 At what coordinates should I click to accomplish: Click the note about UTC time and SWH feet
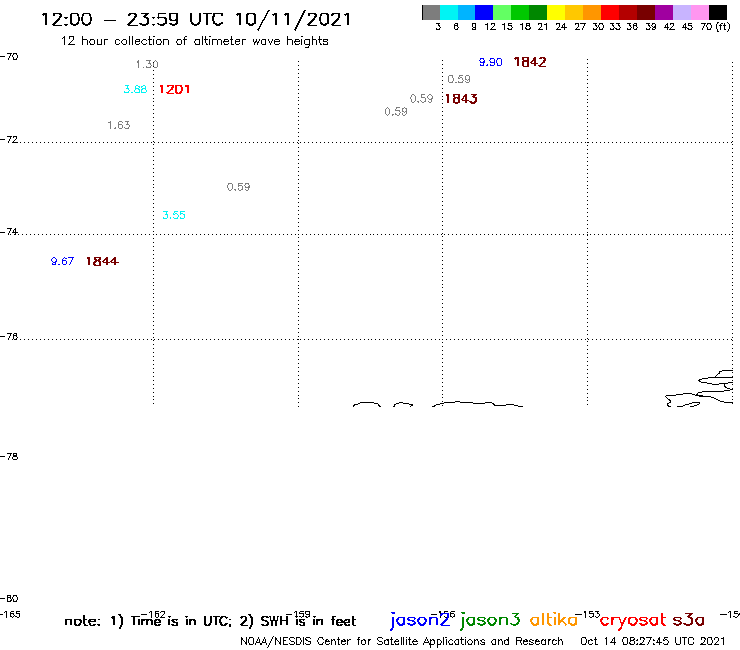pyautogui.click(x=210, y=621)
